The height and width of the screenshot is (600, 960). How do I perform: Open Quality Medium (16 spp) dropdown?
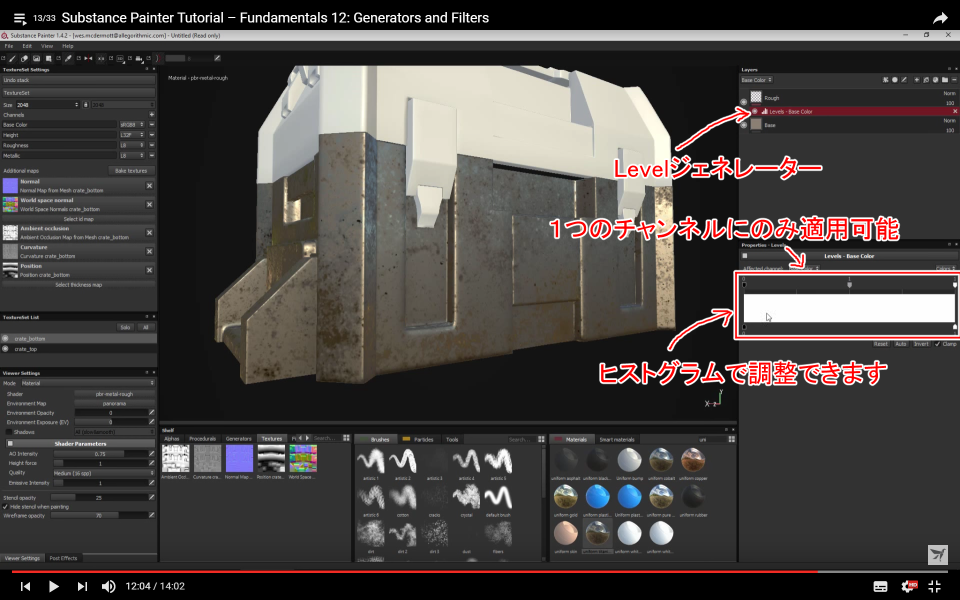(x=103, y=473)
